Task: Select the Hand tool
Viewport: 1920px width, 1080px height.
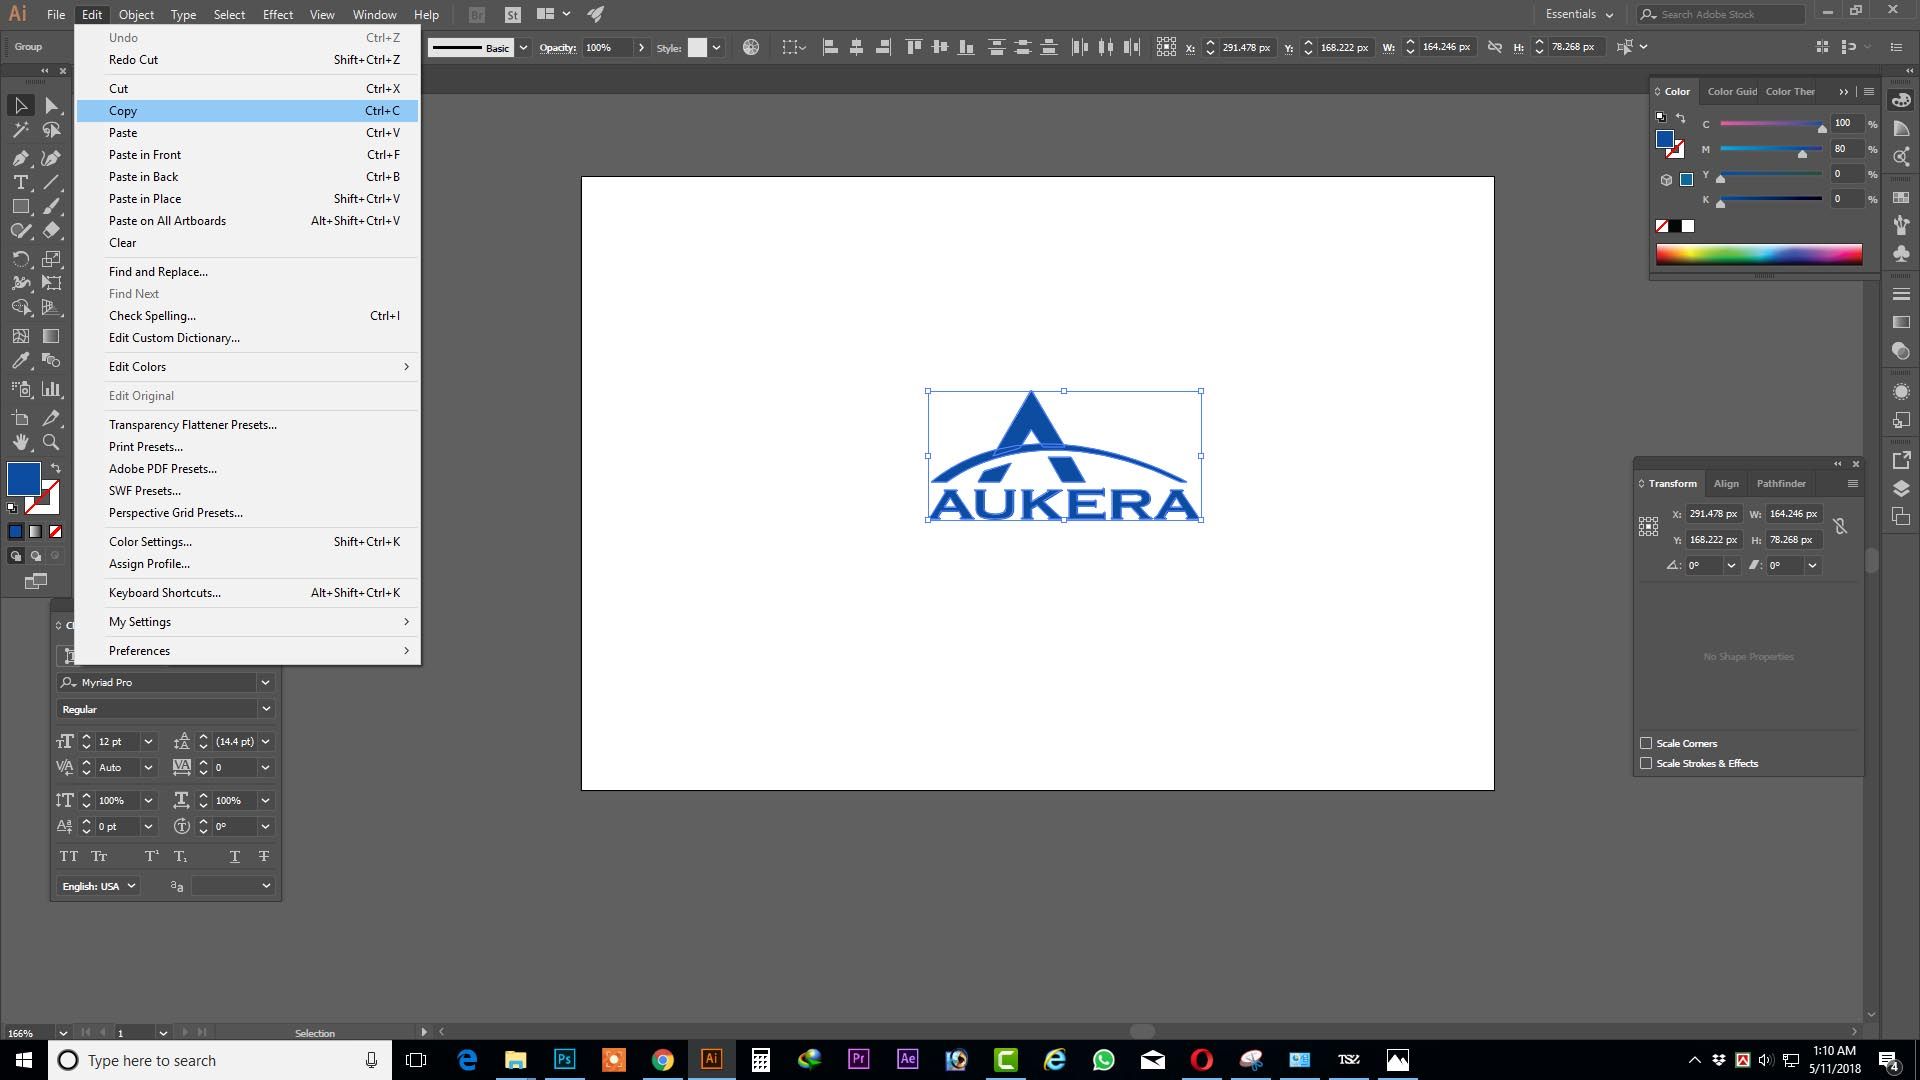Action: click(20, 442)
